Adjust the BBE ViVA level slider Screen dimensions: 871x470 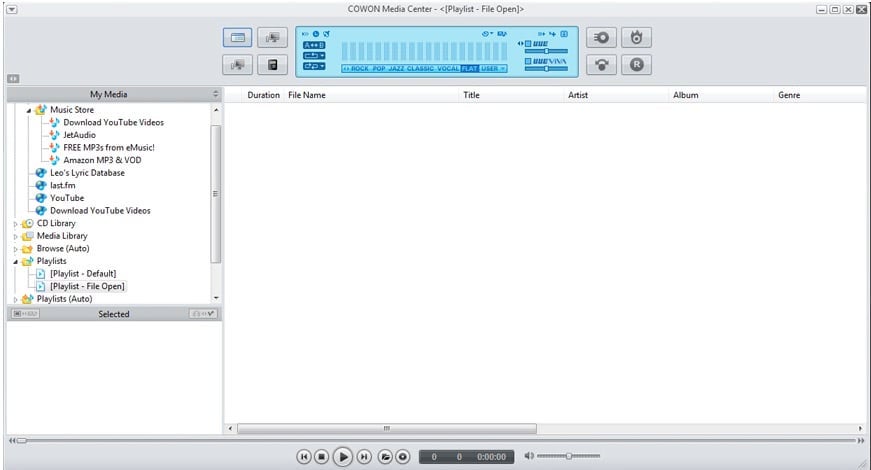(547, 69)
